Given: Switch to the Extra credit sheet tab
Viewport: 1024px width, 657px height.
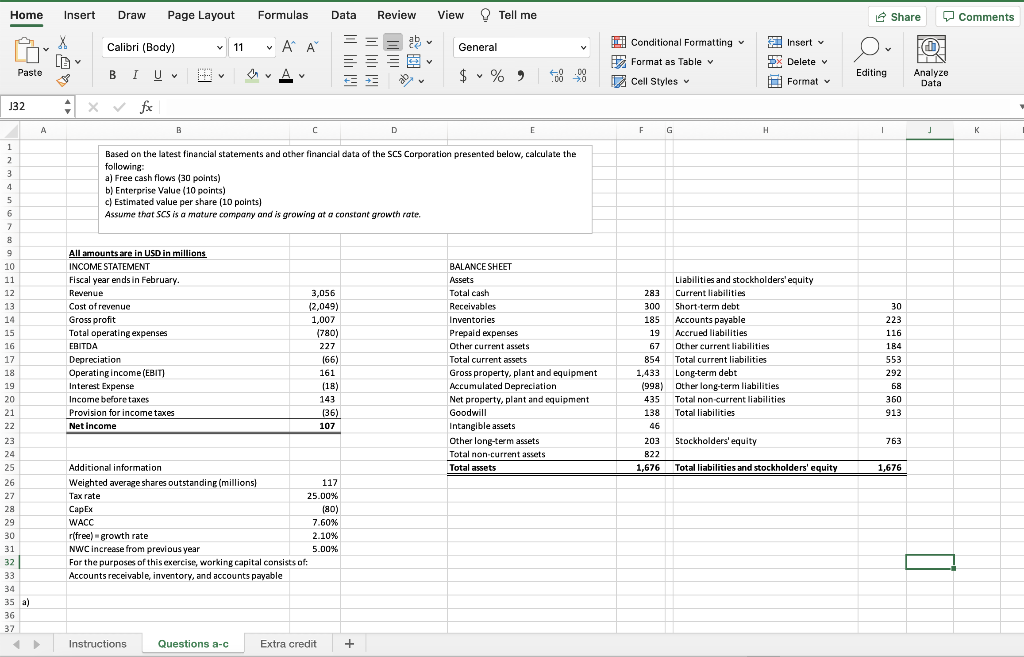Looking at the screenshot, I should coord(288,644).
